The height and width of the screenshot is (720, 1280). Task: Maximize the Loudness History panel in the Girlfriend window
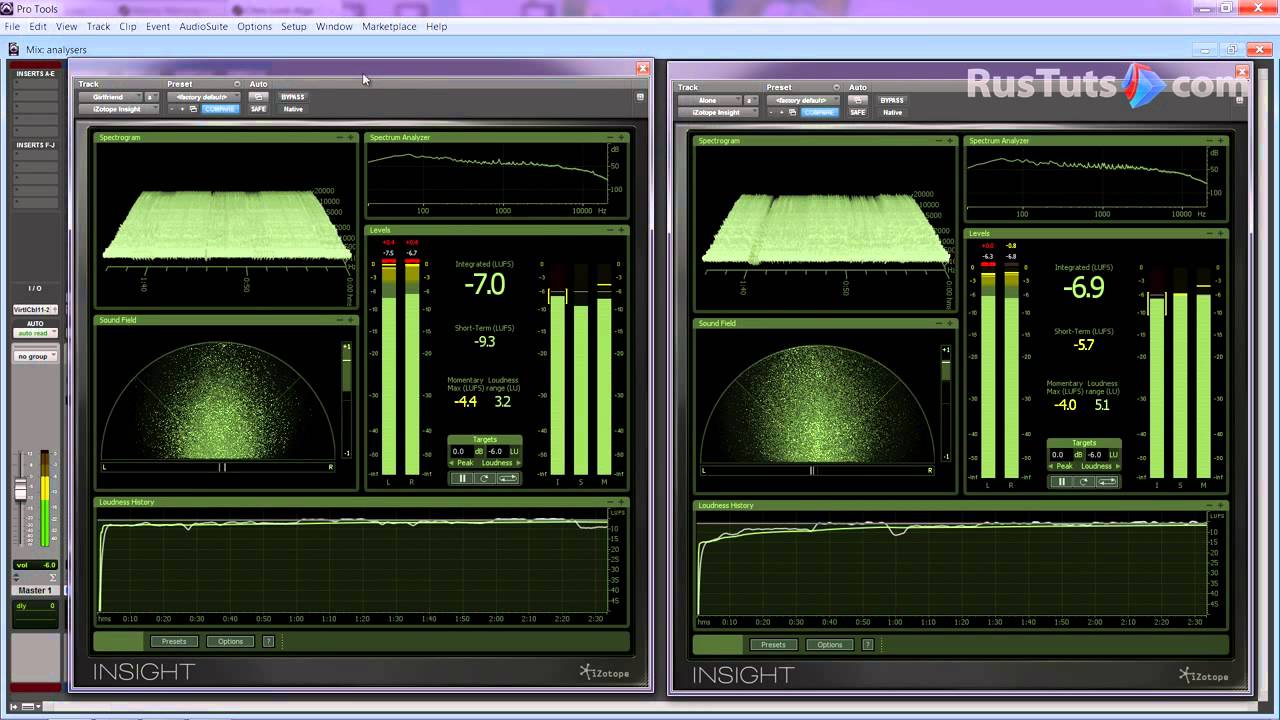622,502
